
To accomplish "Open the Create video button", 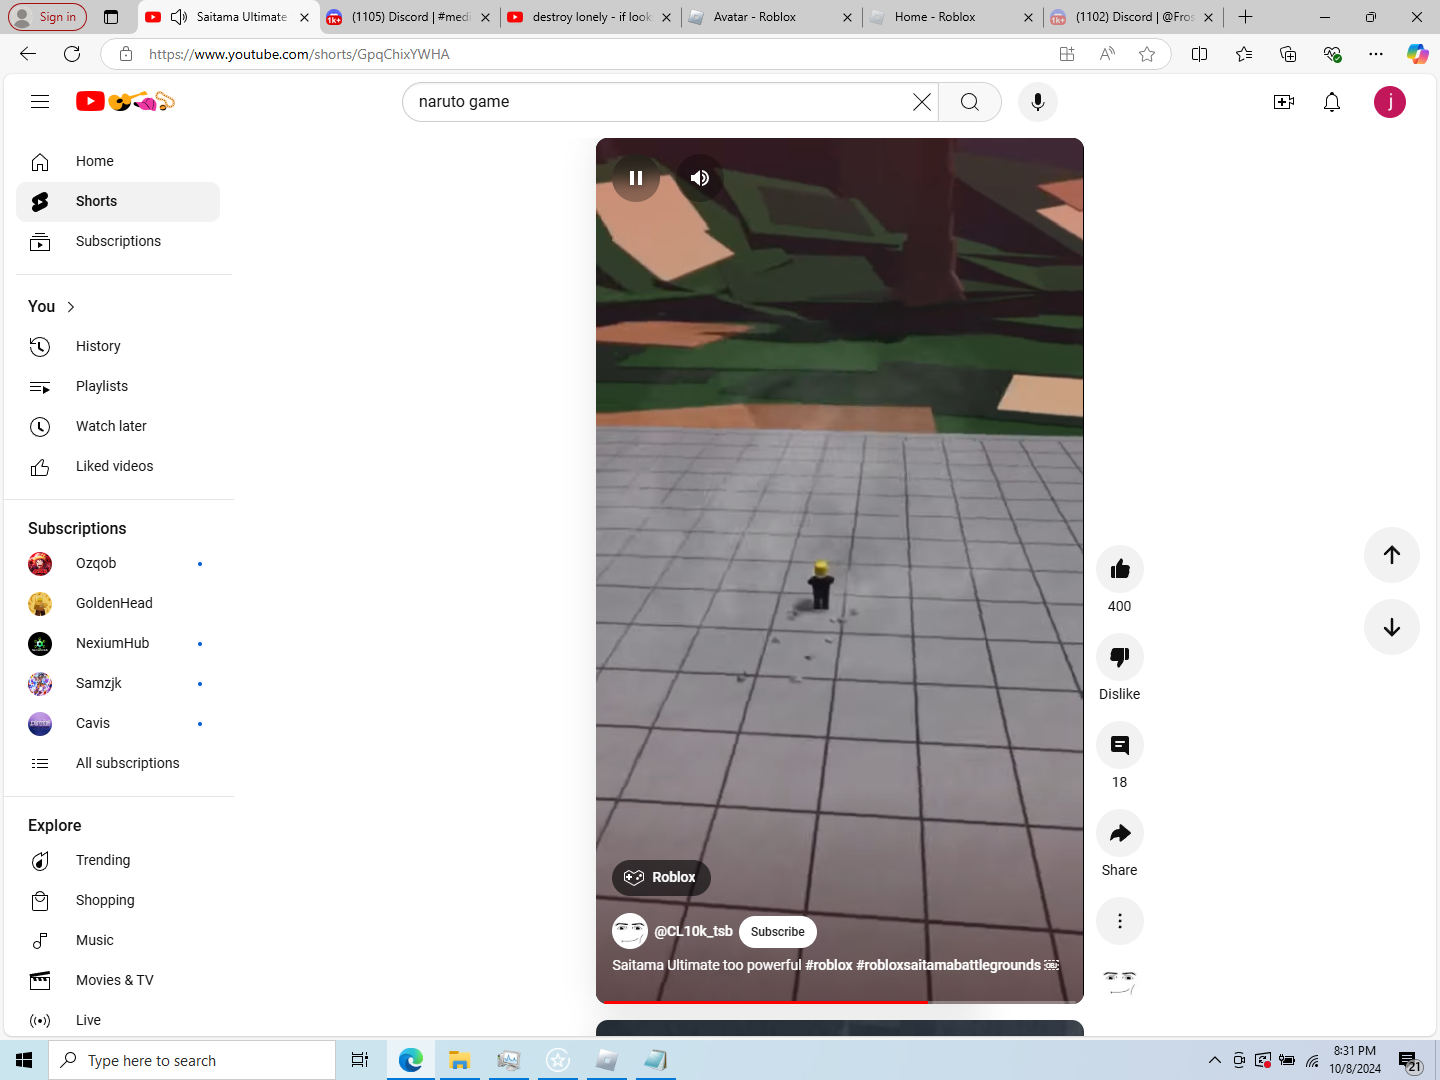I will (1284, 102).
